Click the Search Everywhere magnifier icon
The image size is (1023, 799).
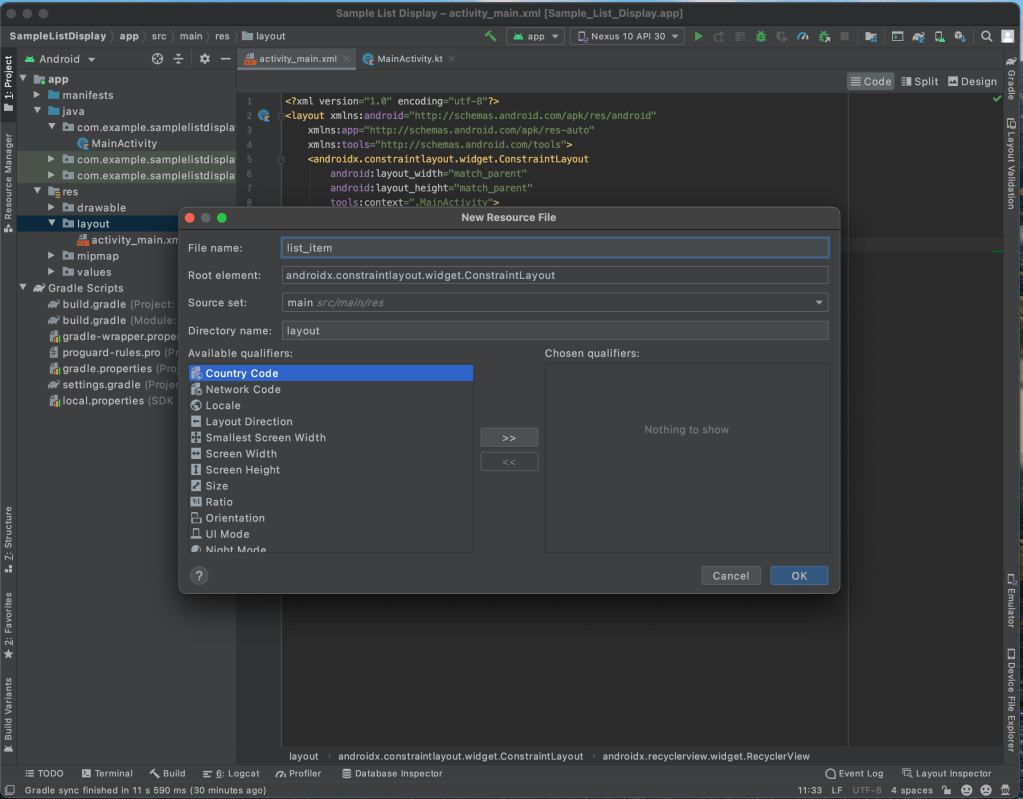tap(986, 36)
